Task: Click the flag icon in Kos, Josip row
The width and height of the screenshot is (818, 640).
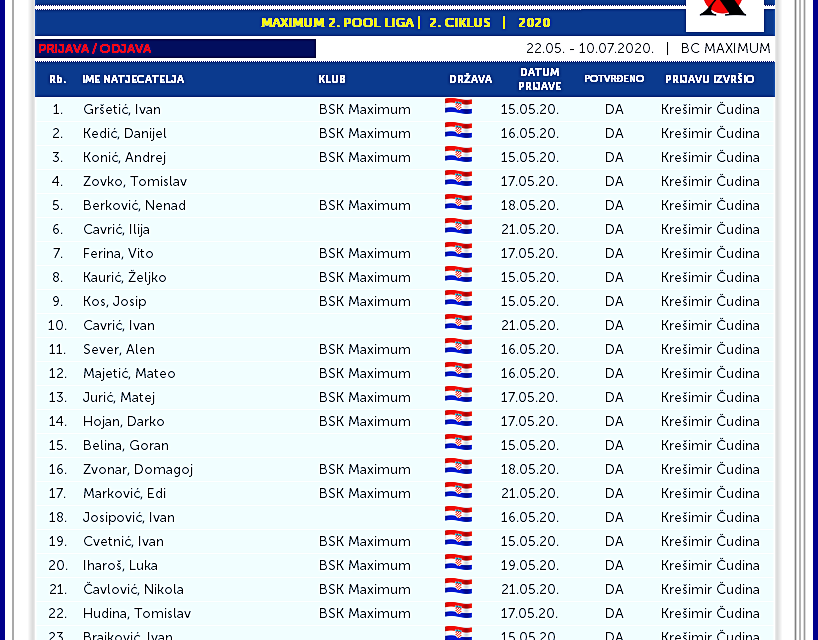Action: point(458,298)
